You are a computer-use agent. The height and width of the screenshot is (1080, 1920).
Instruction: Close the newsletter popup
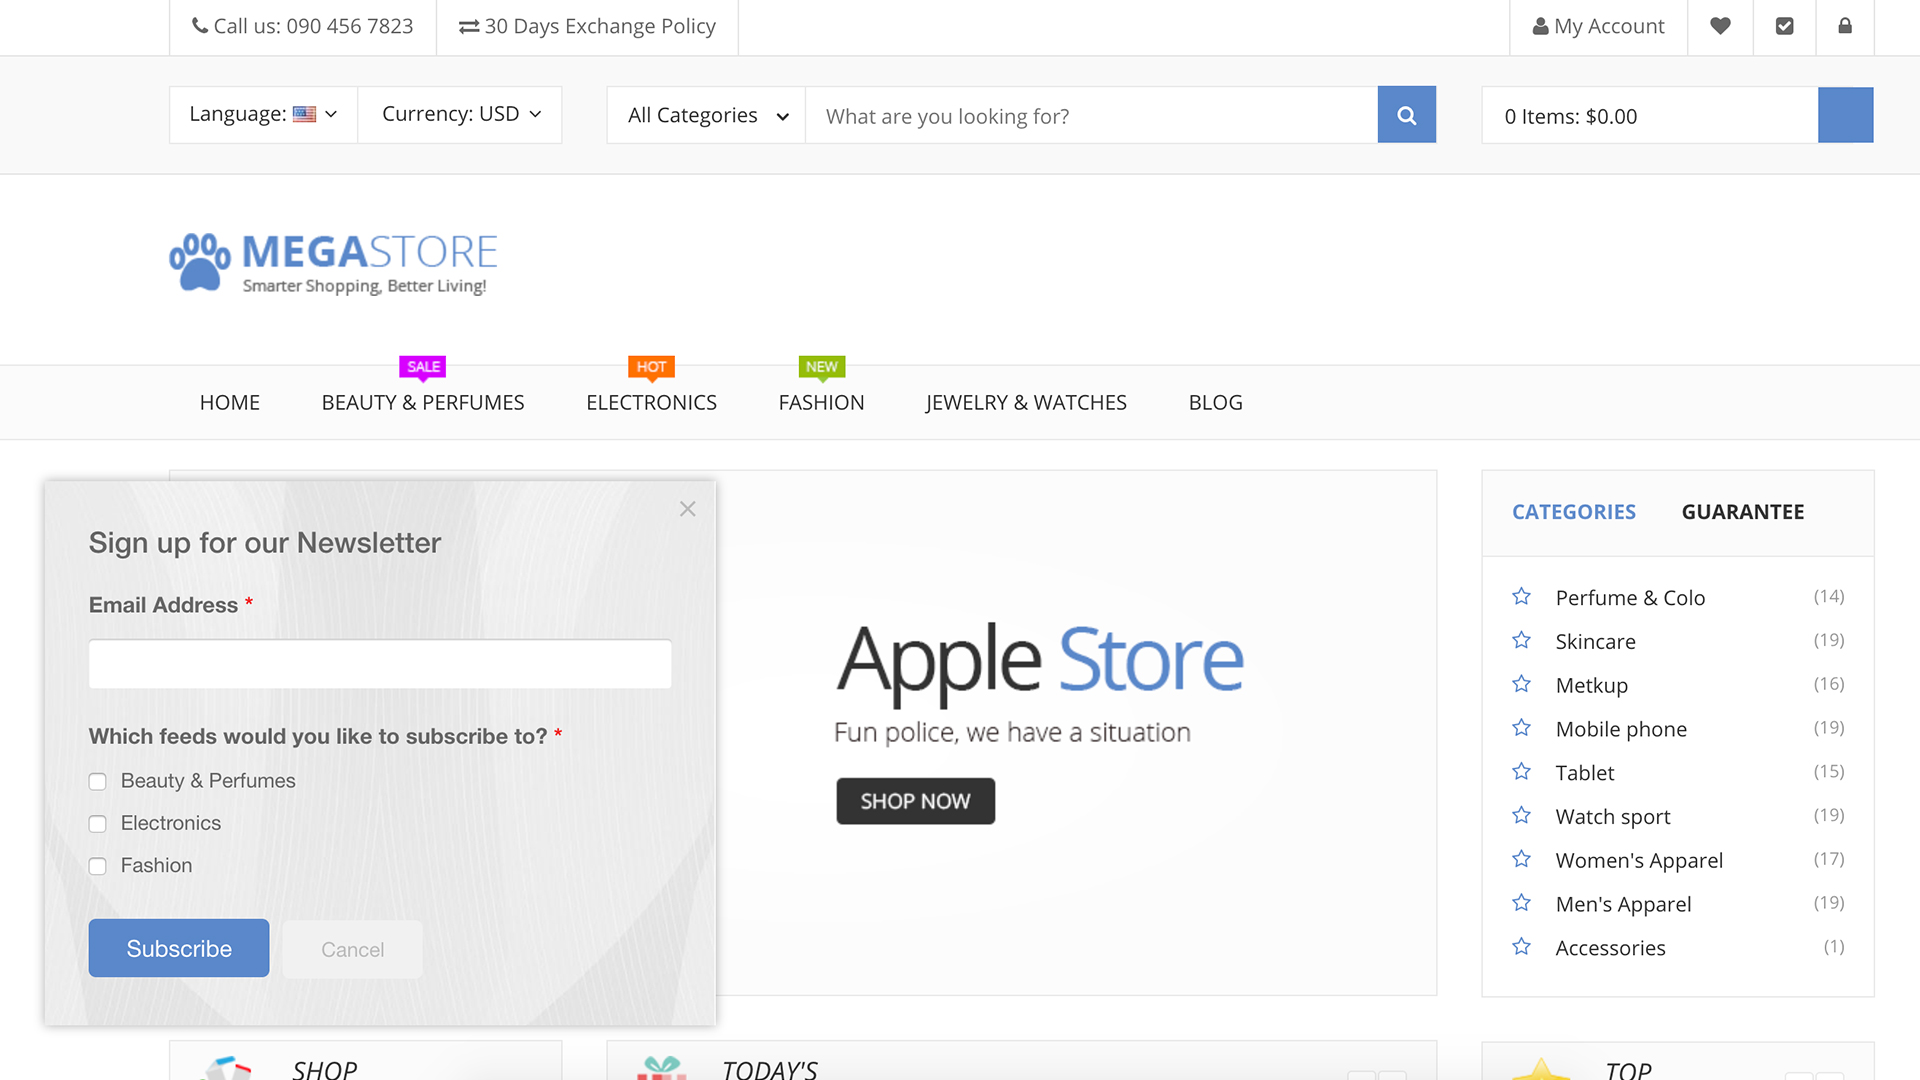click(687, 509)
